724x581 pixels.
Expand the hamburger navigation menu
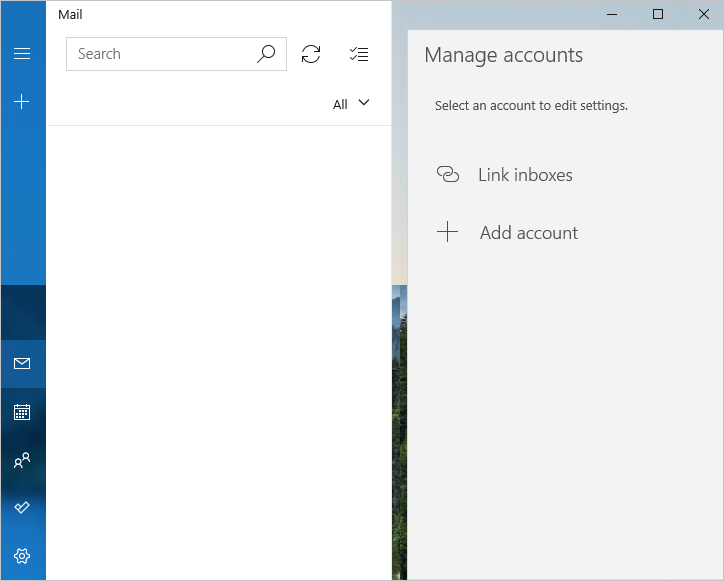[x=22, y=54]
